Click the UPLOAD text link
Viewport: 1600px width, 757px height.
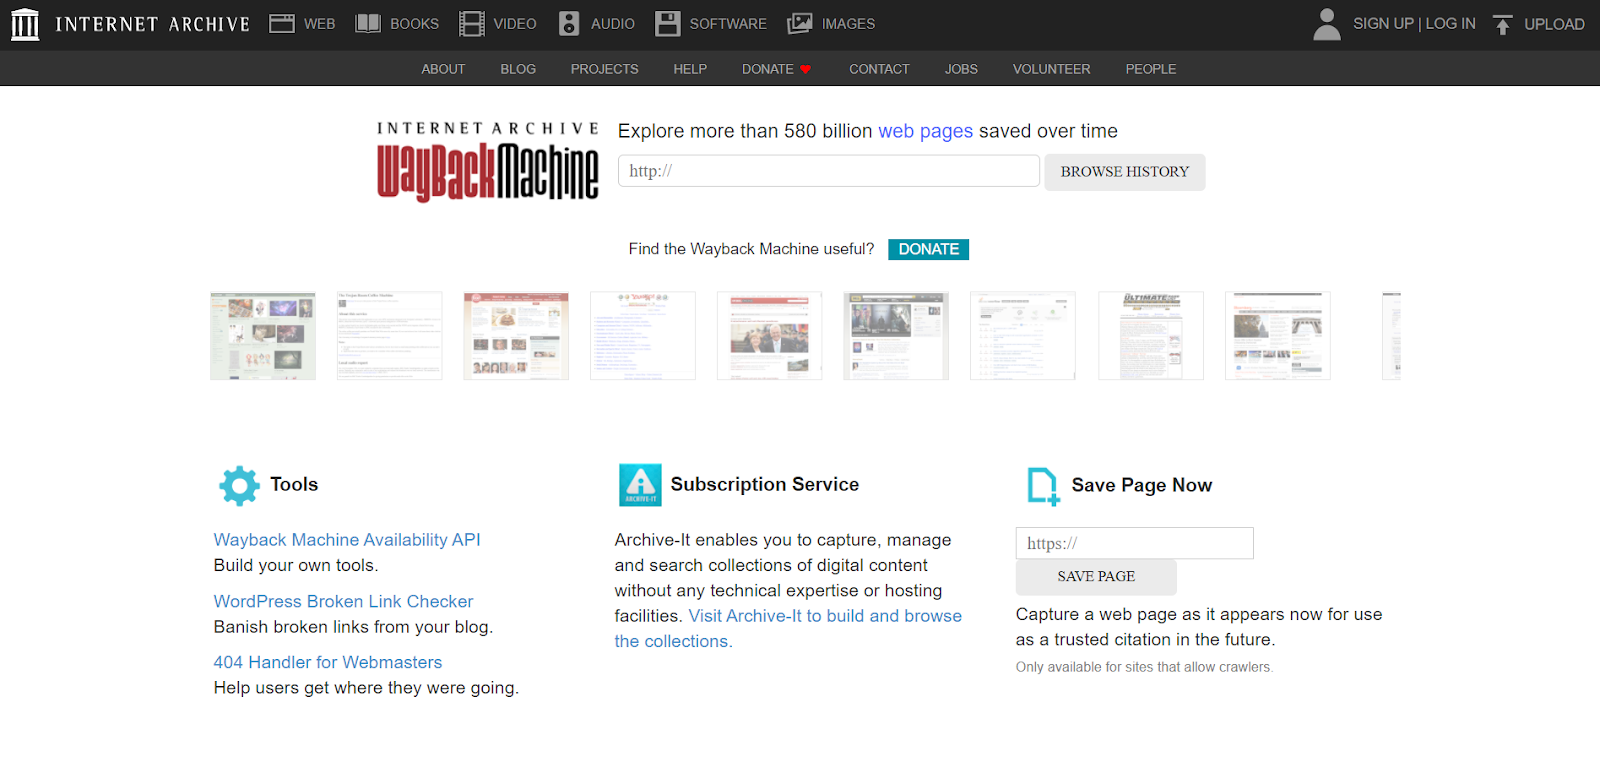1554,24
